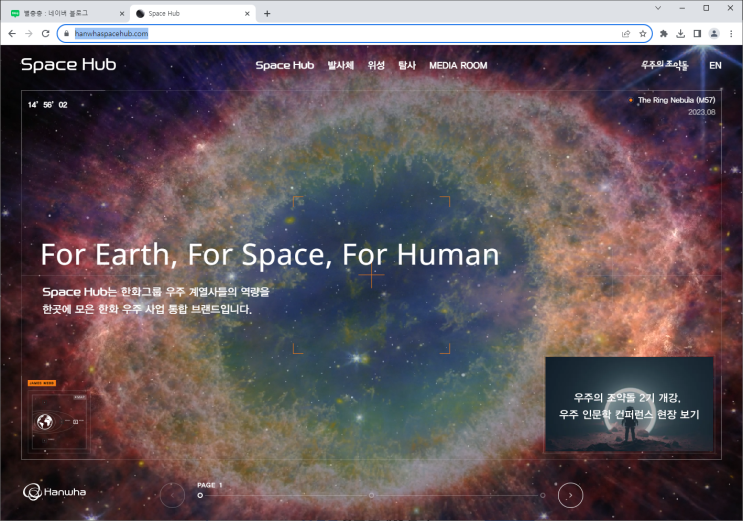The width and height of the screenshot is (743, 521).
Task: Click the lock icon in the address bar
Action: click(x=66, y=34)
